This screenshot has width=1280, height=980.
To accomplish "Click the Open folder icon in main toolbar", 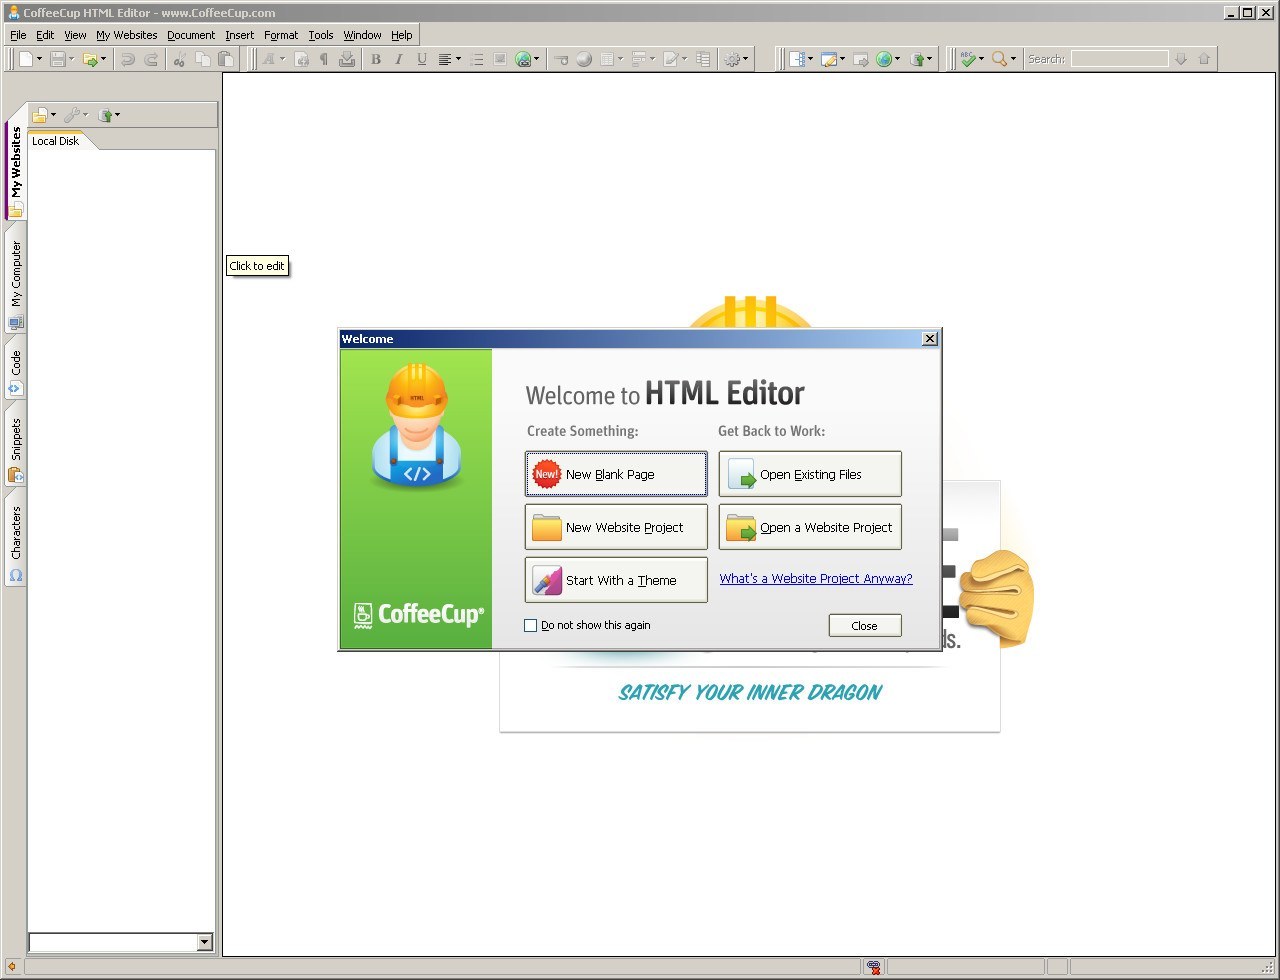I will pyautogui.click(x=90, y=59).
